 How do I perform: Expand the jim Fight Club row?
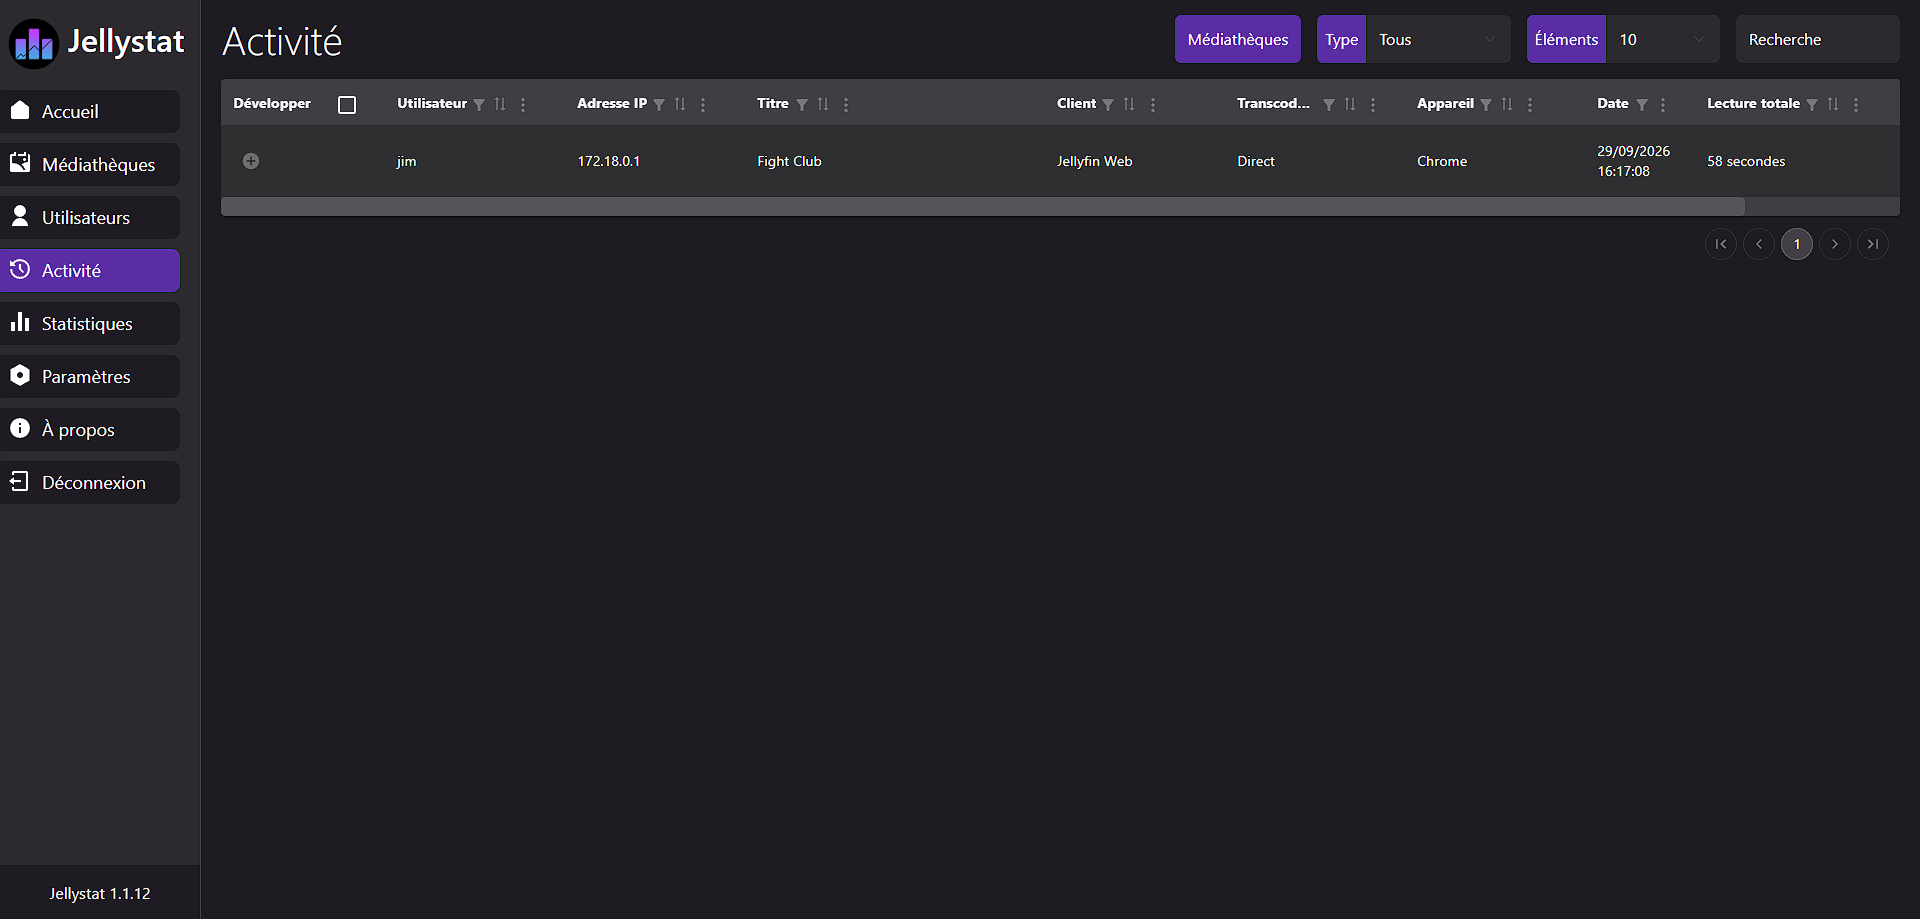tap(251, 161)
